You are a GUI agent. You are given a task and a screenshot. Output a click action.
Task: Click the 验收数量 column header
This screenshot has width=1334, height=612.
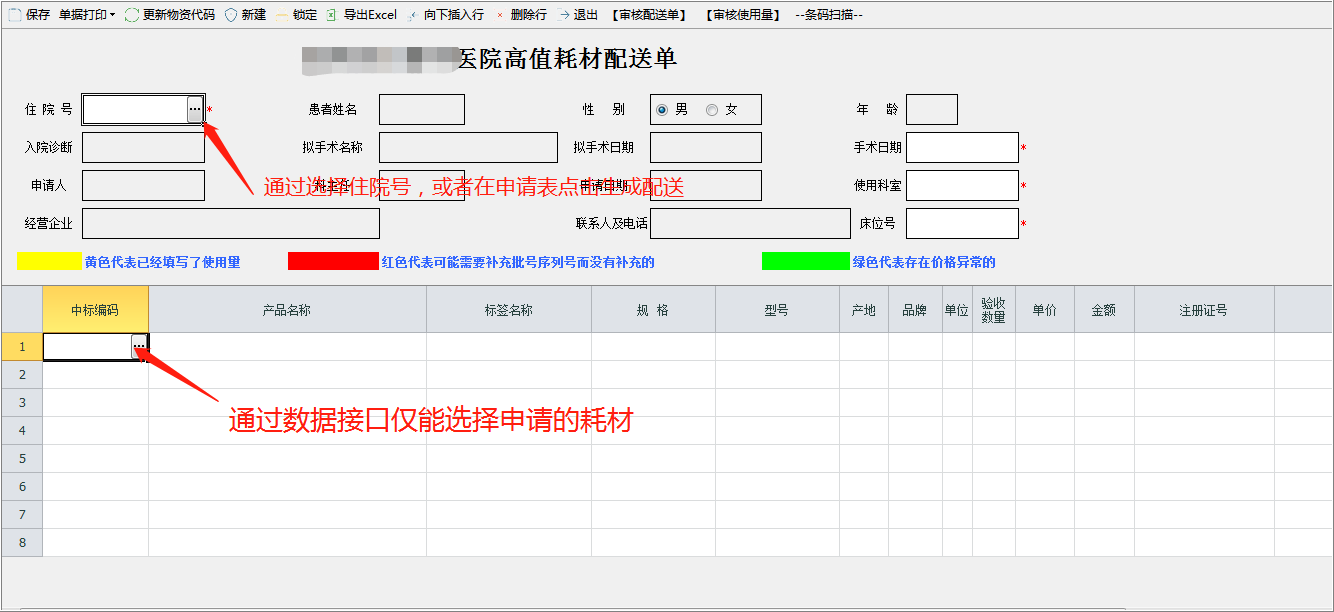994,310
